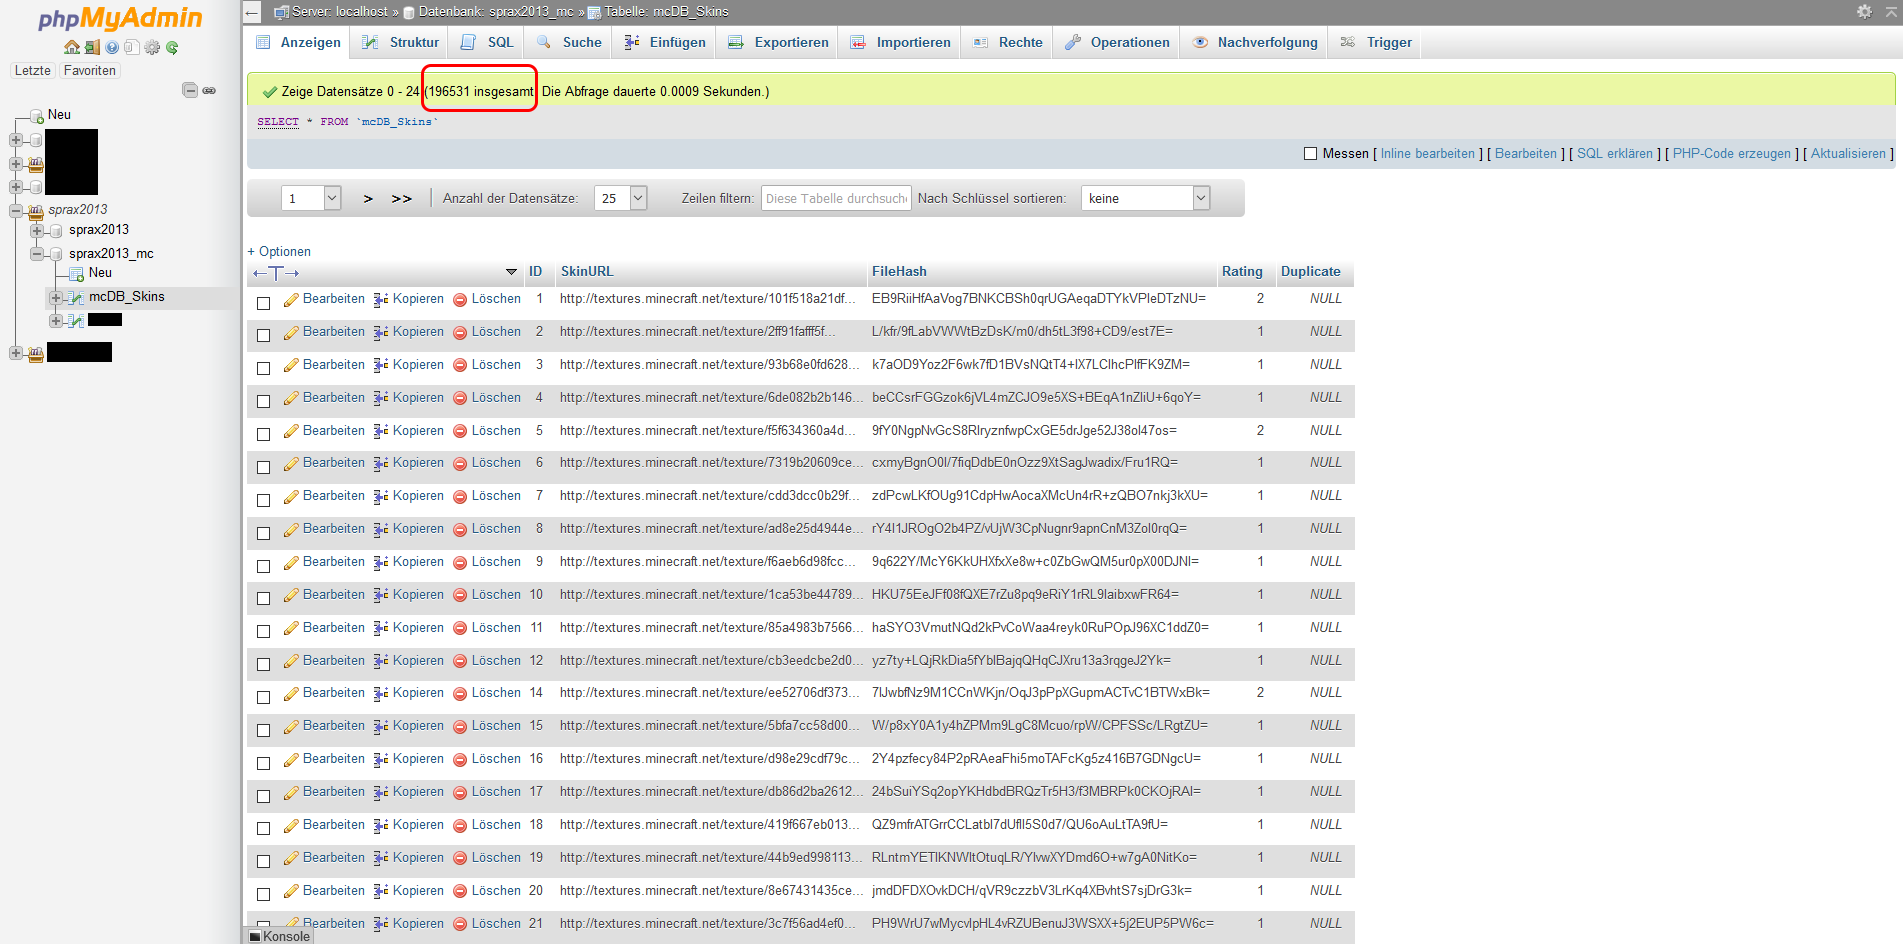Screen dimensions: 1903x944
Task: Sort by the FileHash column header
Action: pos(899,272)
